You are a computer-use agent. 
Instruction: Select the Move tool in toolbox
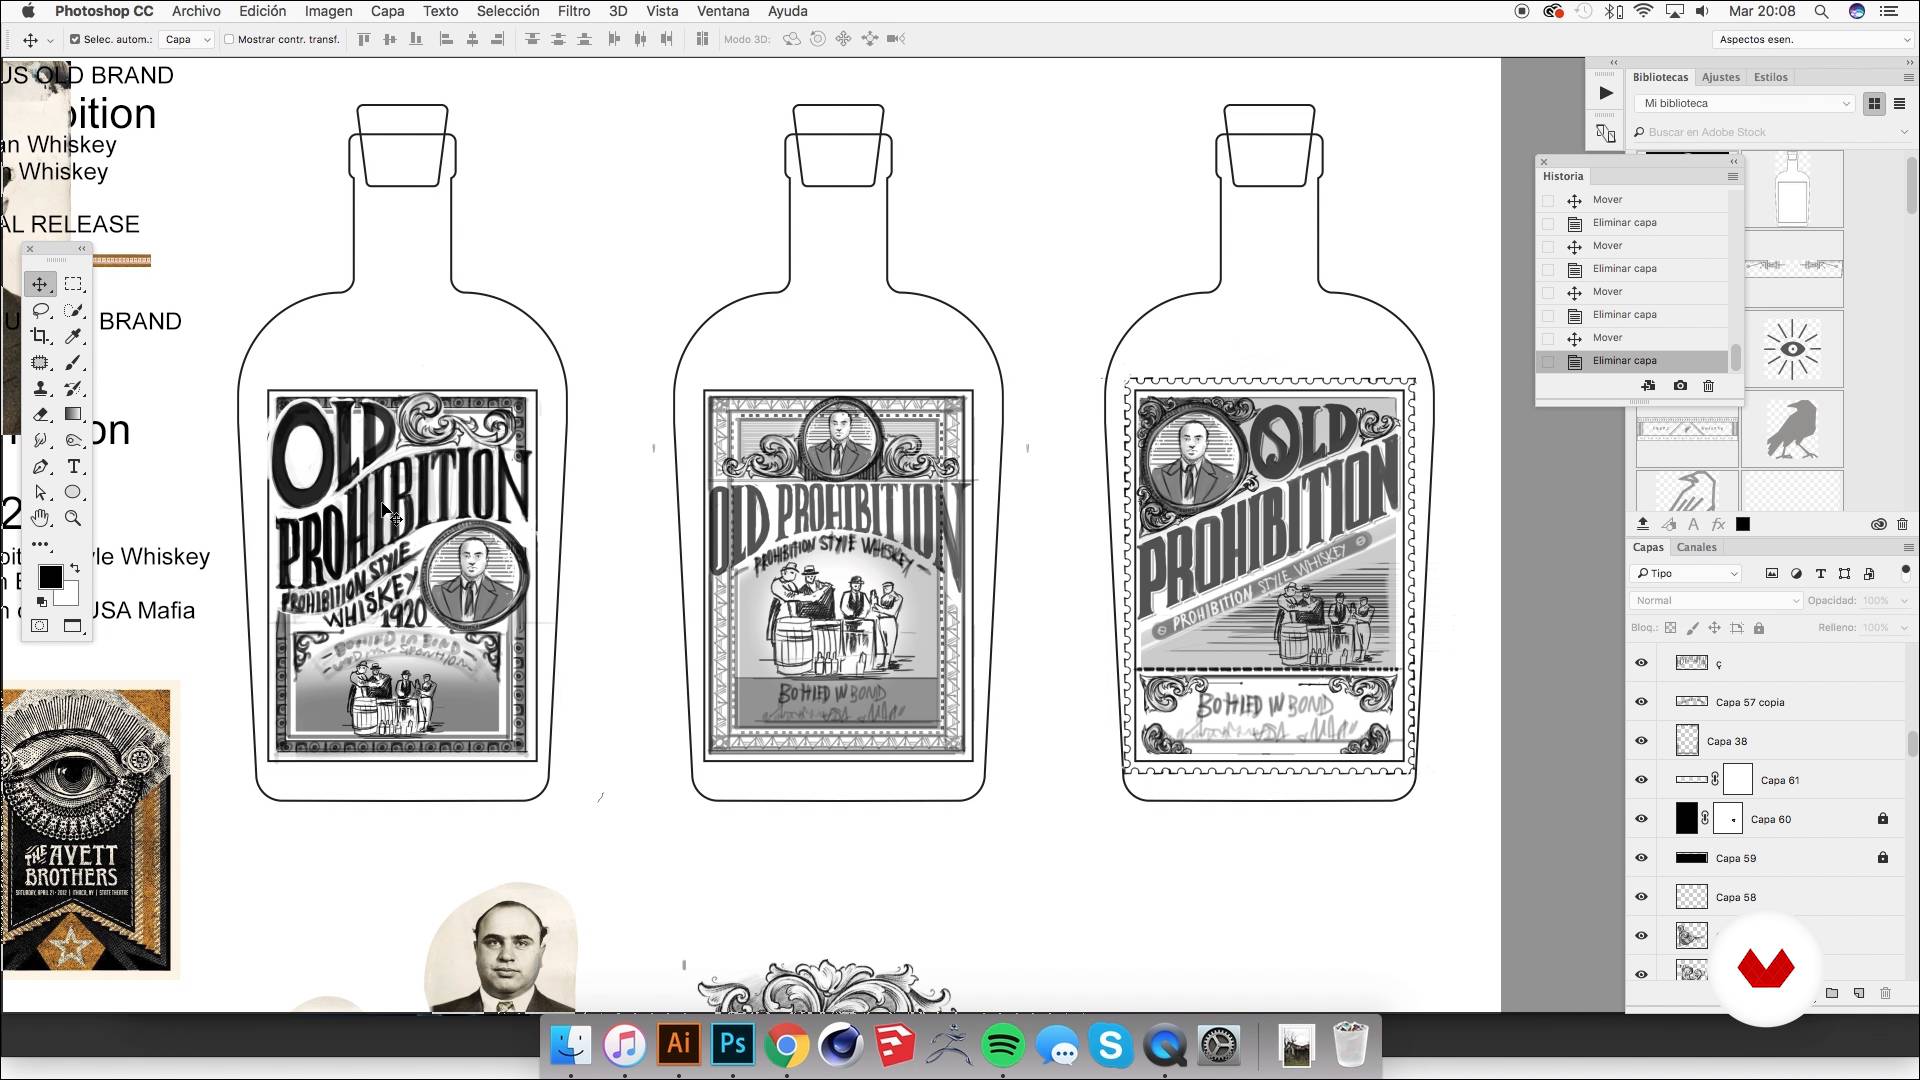40,284
